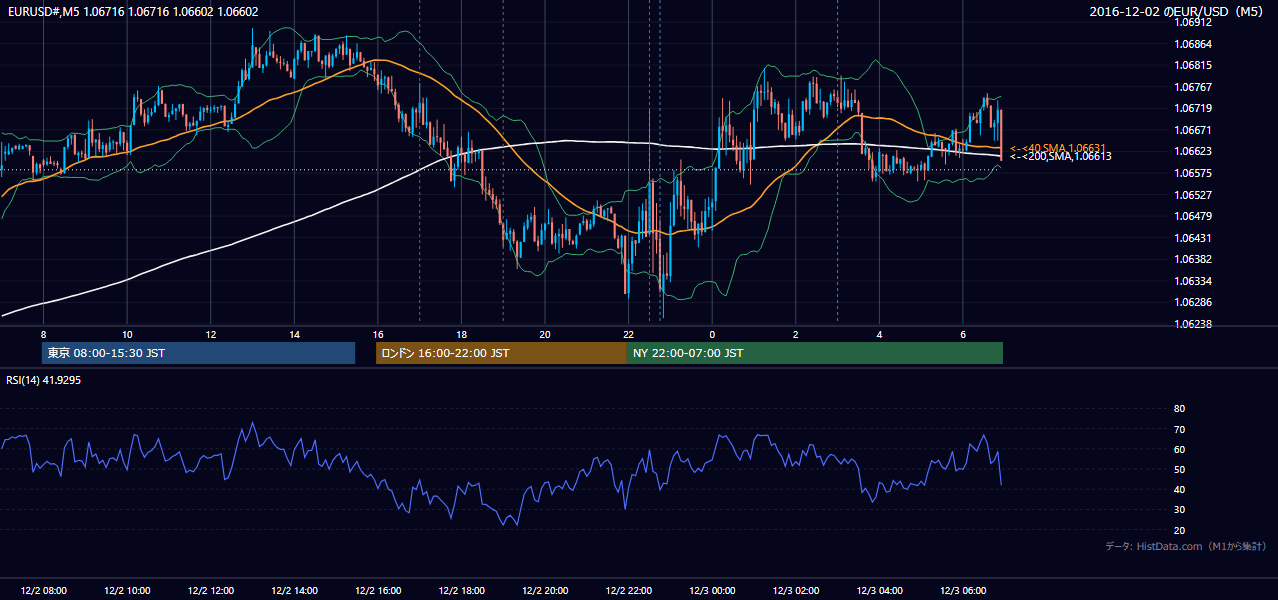The height and width of the screenshot is (600, 1278).
Task: Click price axis label 1.06334
Action: (1193, 281)
